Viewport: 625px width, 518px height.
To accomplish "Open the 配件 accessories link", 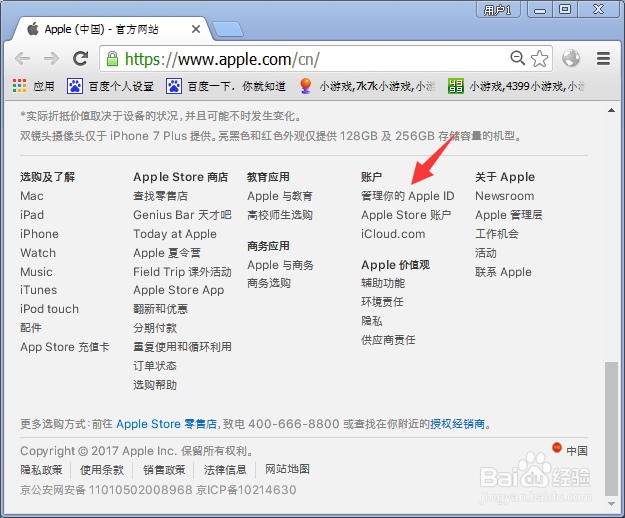I will 31,328.
